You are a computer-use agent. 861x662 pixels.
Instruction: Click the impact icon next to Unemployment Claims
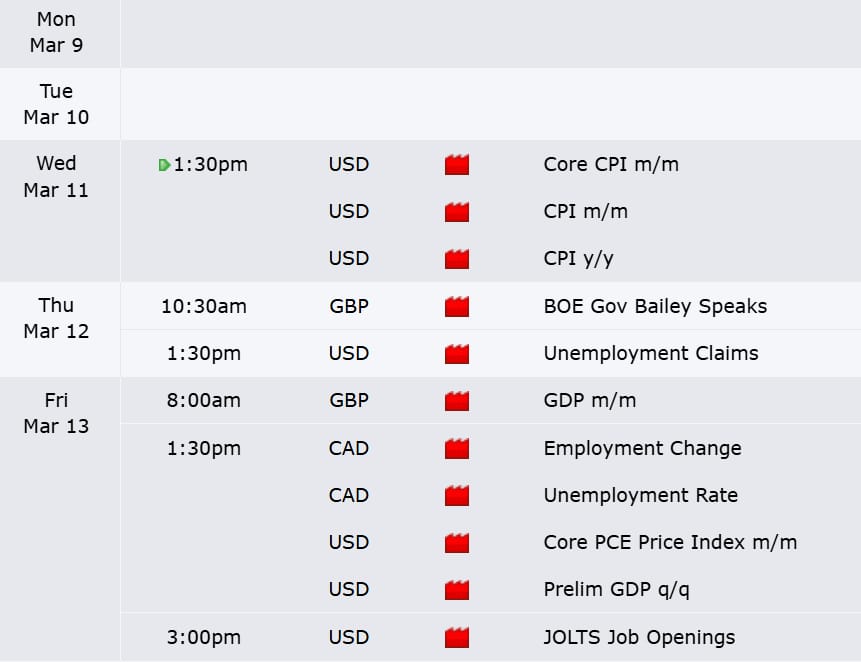point(457,353)
